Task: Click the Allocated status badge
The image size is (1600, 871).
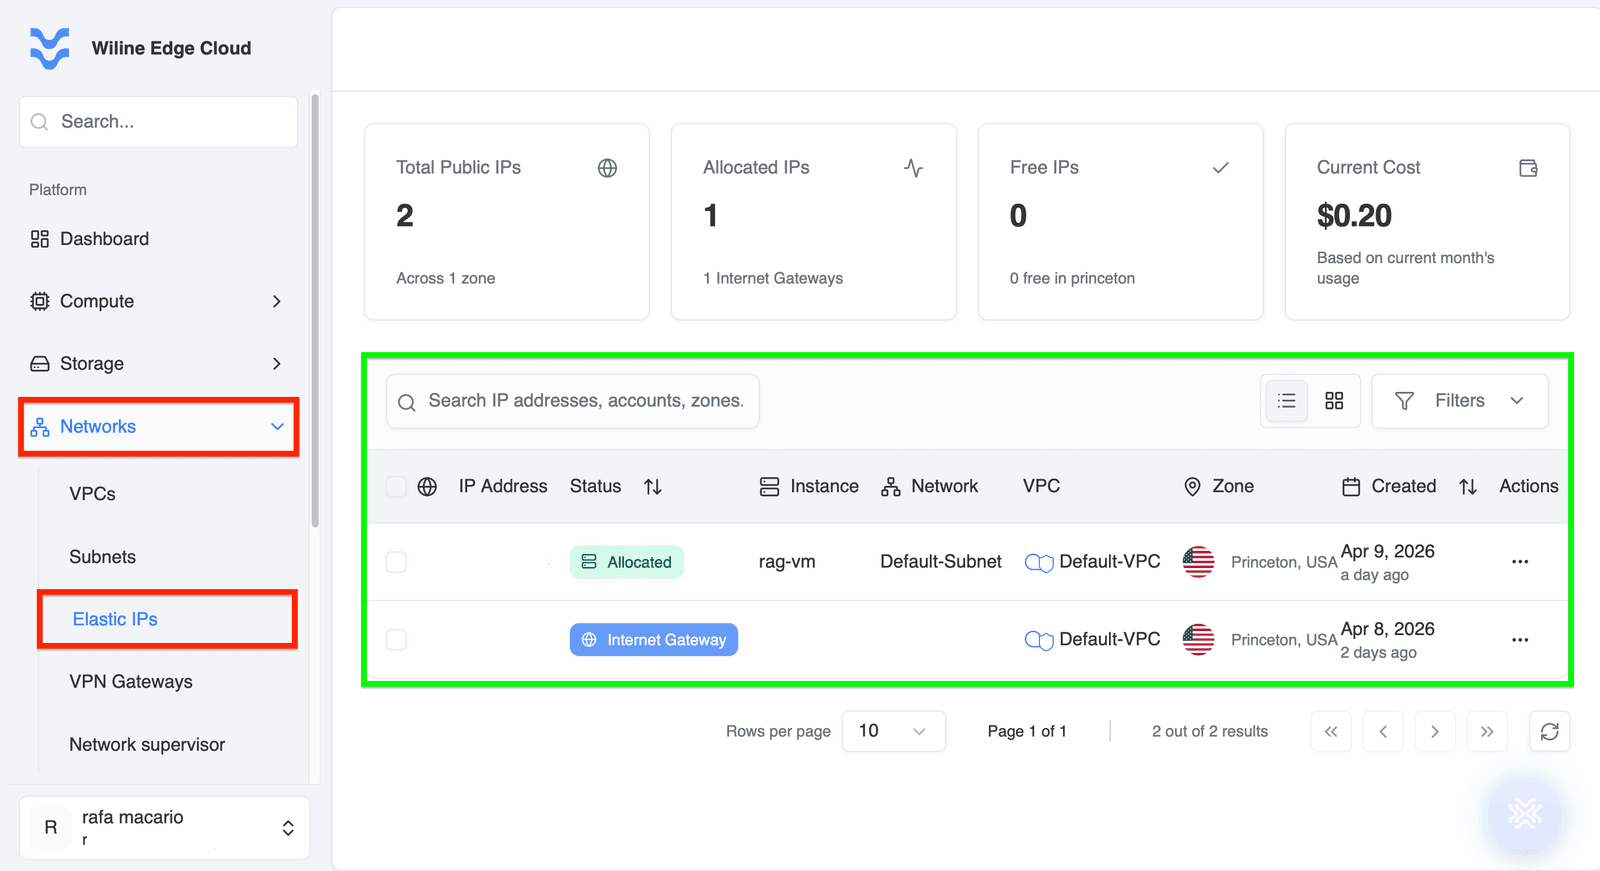Action: [627, 562]
